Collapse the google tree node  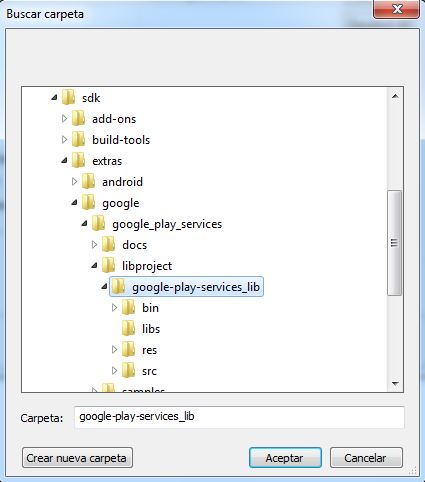(74, 203)
